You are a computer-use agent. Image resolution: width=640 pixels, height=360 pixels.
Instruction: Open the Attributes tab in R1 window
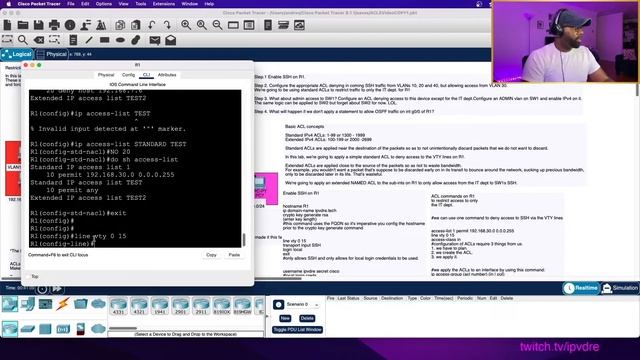[x=167, y=75]
